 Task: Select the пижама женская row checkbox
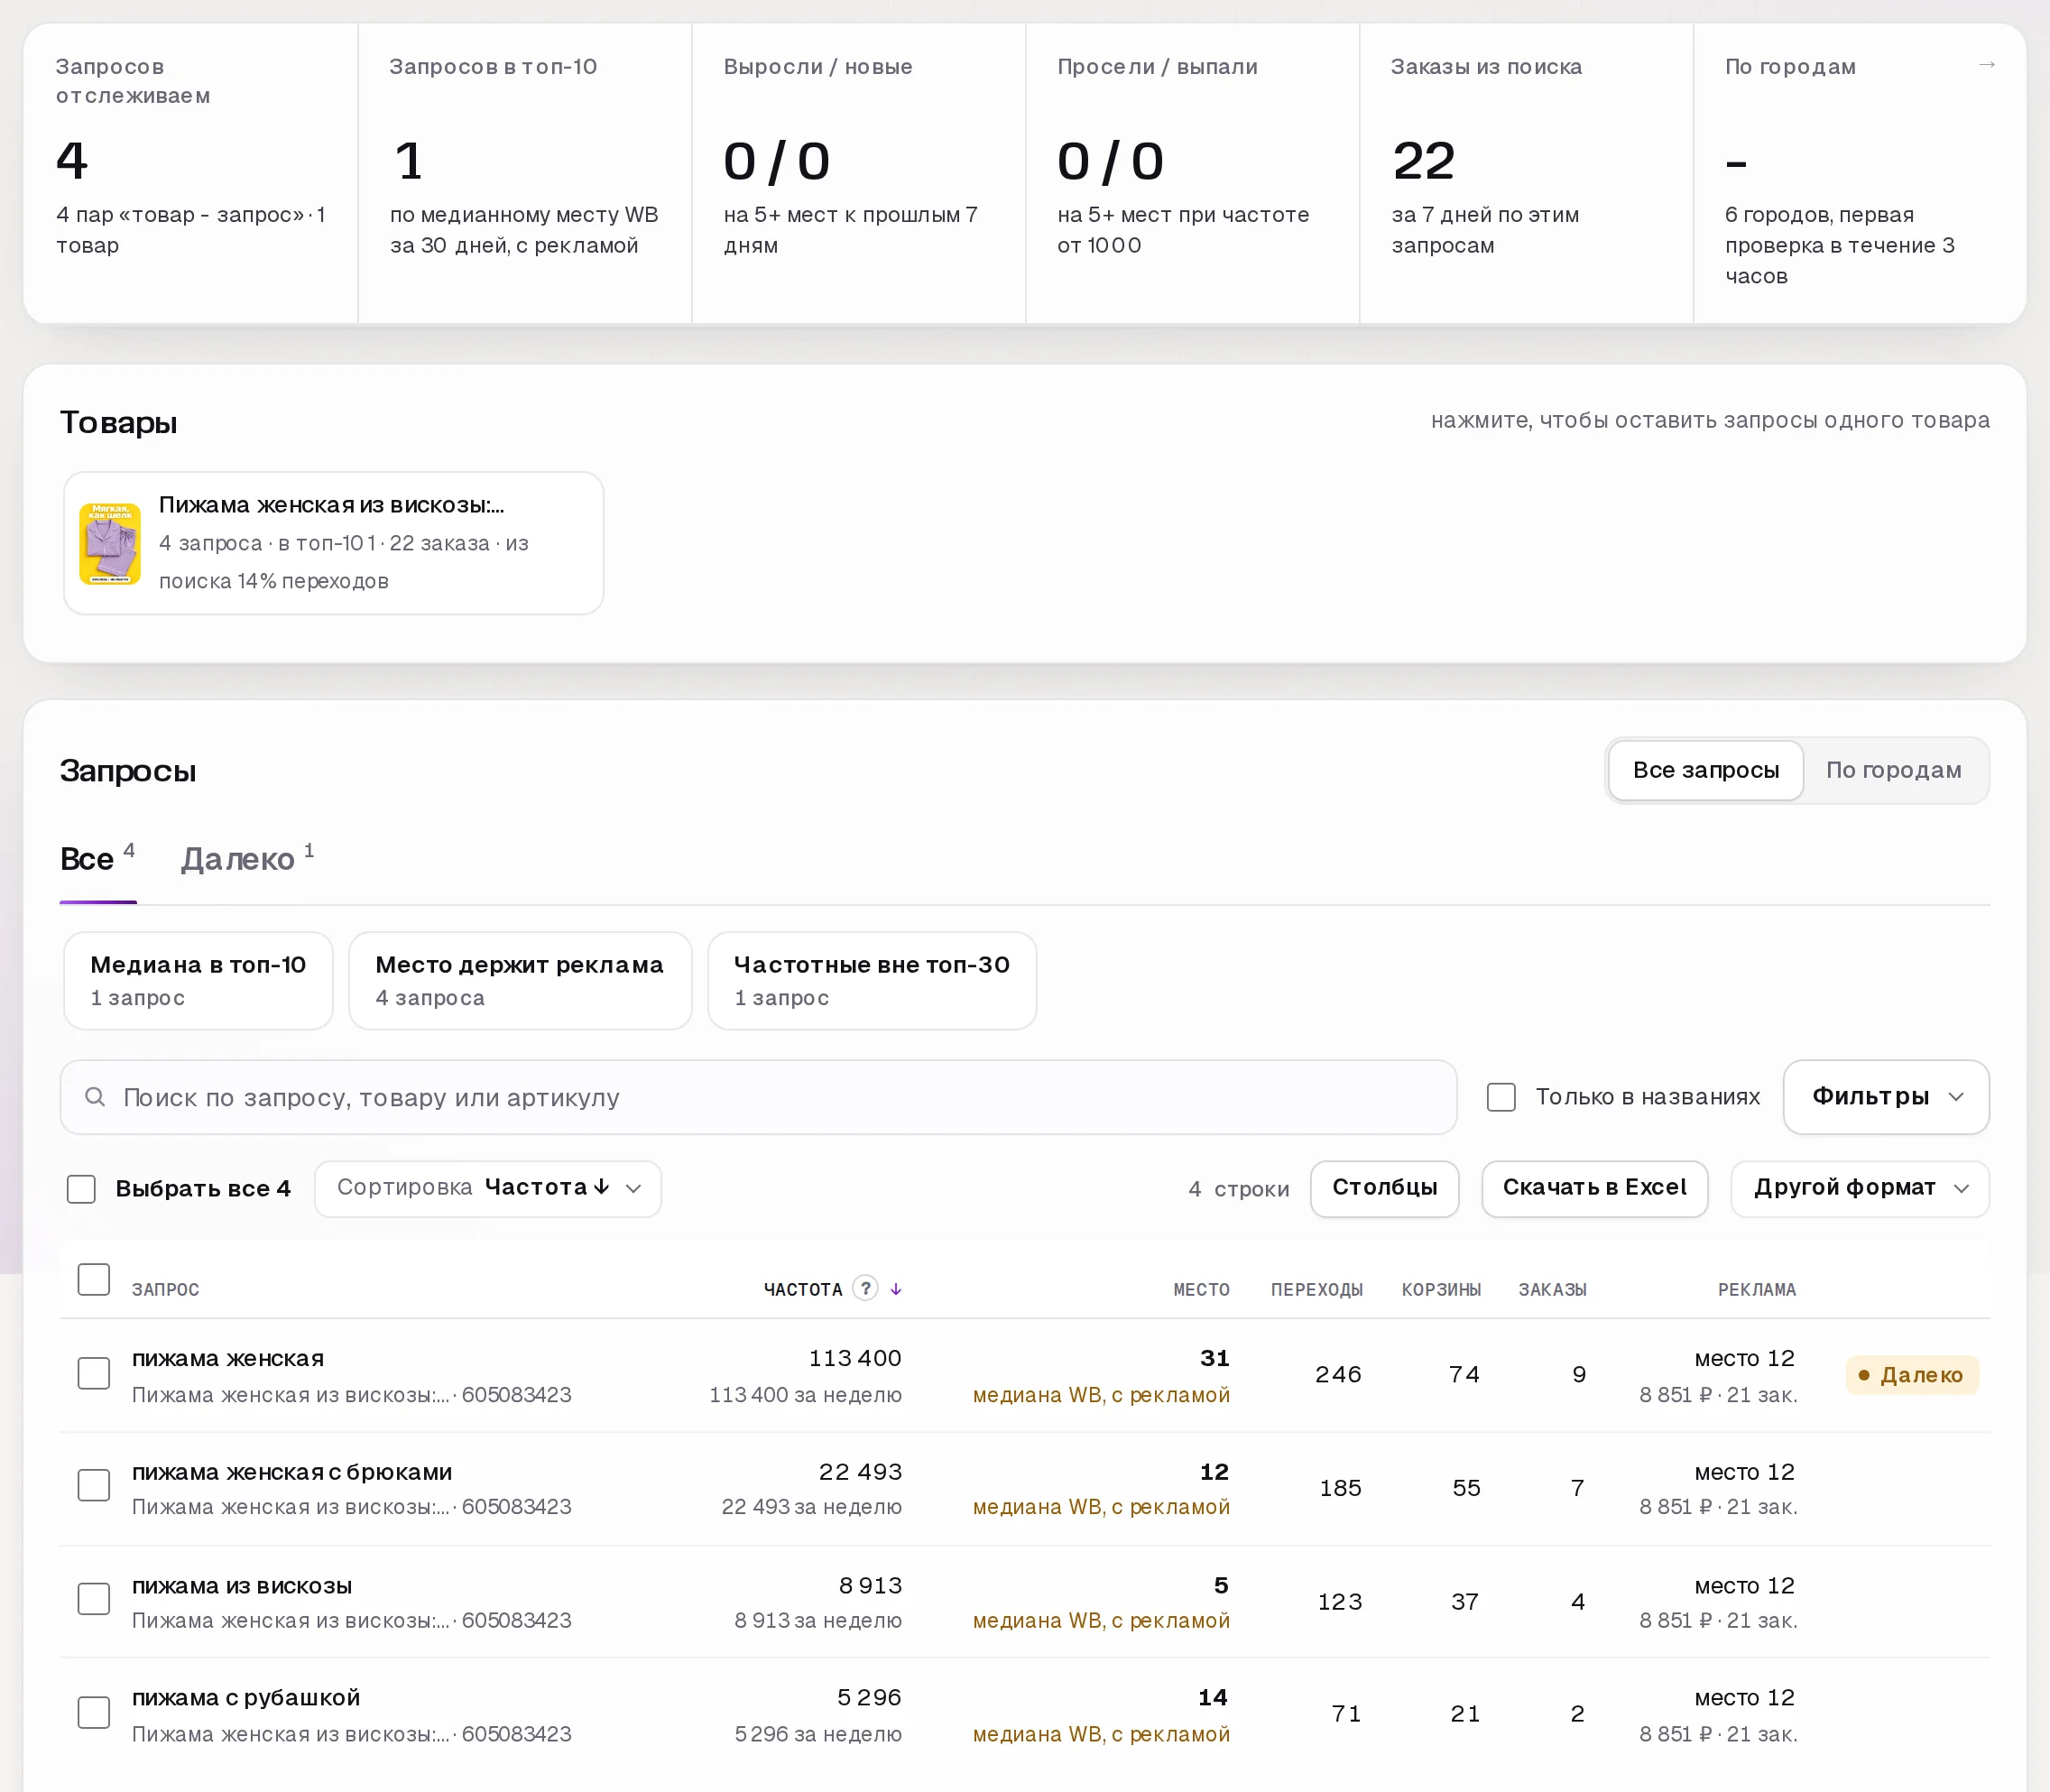pyautogui.click(x=94, y=1373)
